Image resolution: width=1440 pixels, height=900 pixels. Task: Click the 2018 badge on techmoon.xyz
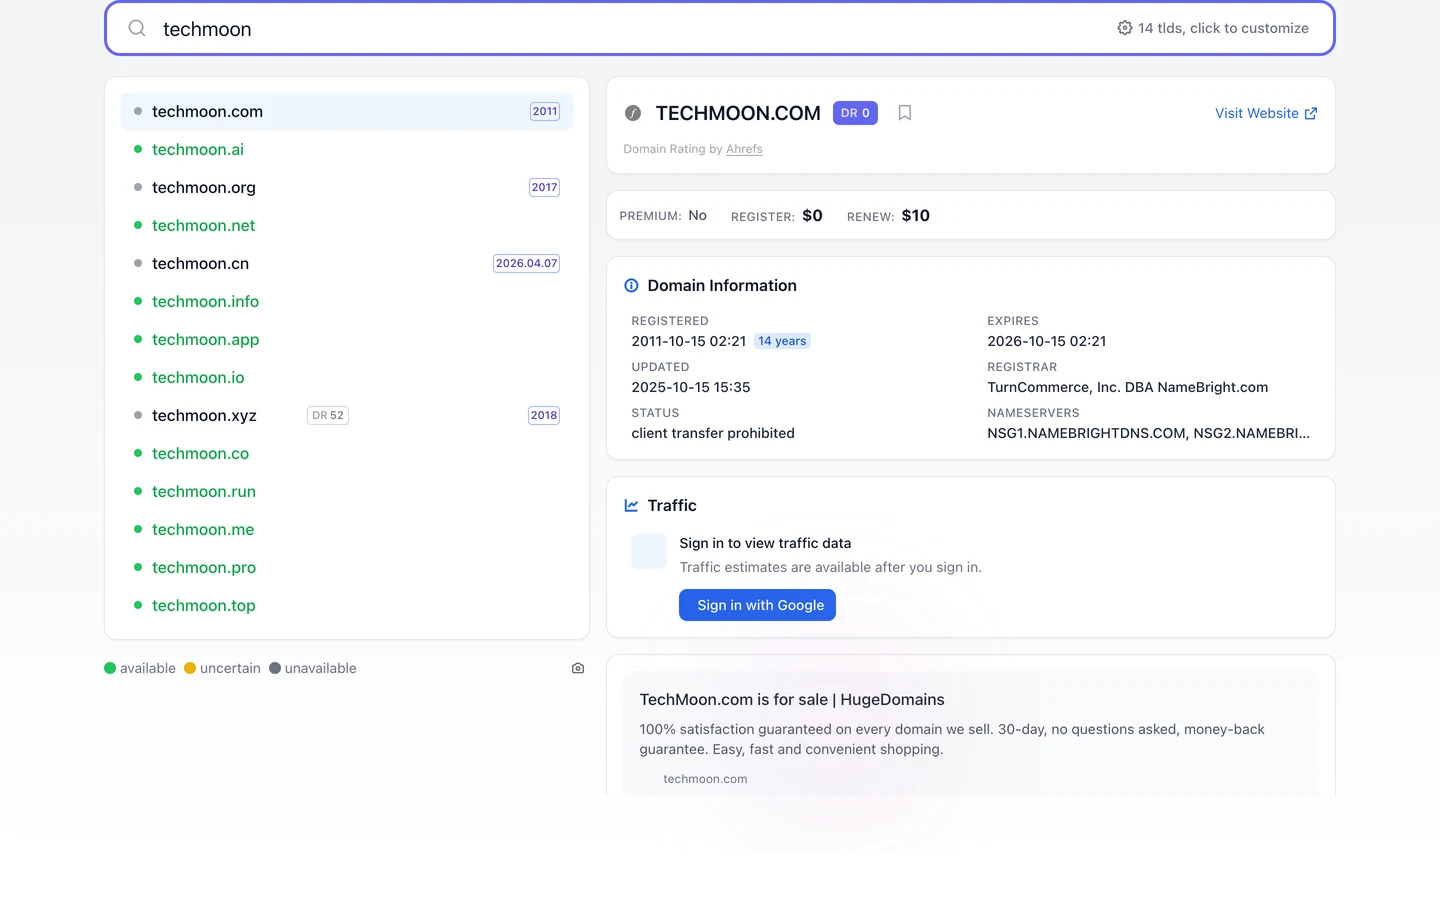click(x=544, y=415)
